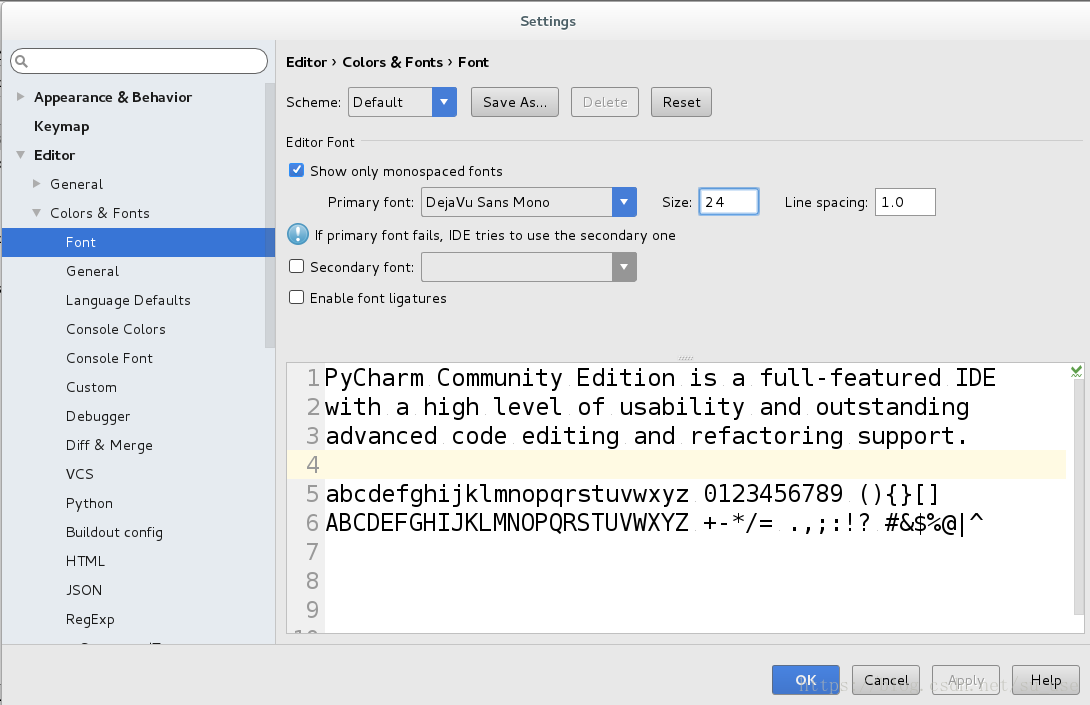Click Editor in the breadcrumb path
Viewport: 1090px width, 705px height.
click(307, 62)
